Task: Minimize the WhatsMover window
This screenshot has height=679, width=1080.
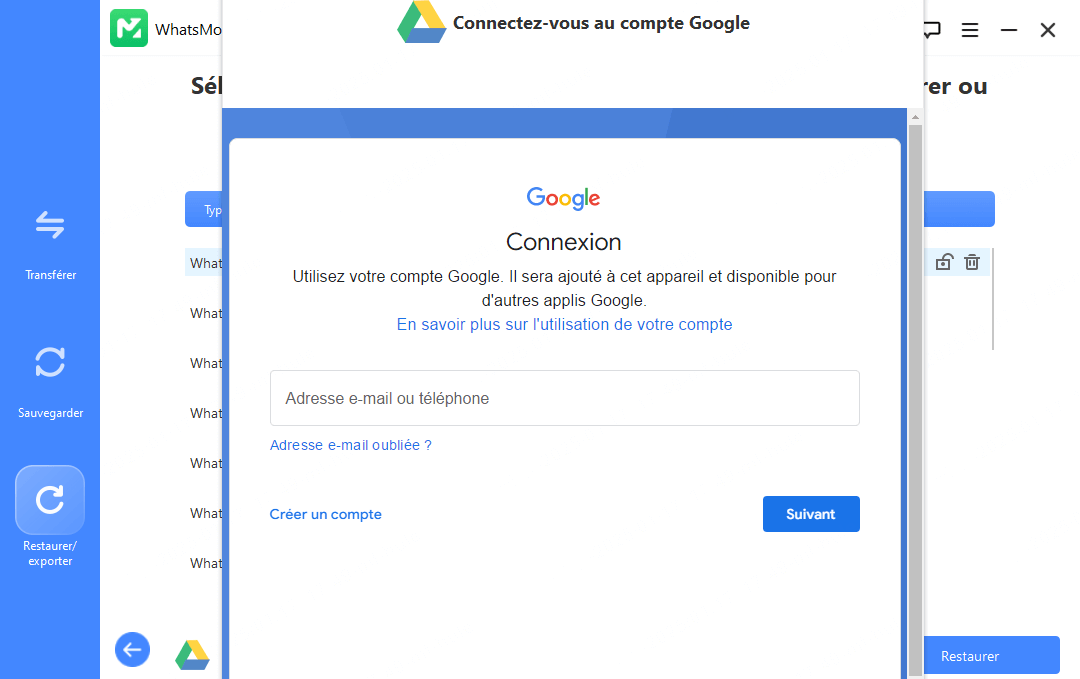Action: 1009,30
